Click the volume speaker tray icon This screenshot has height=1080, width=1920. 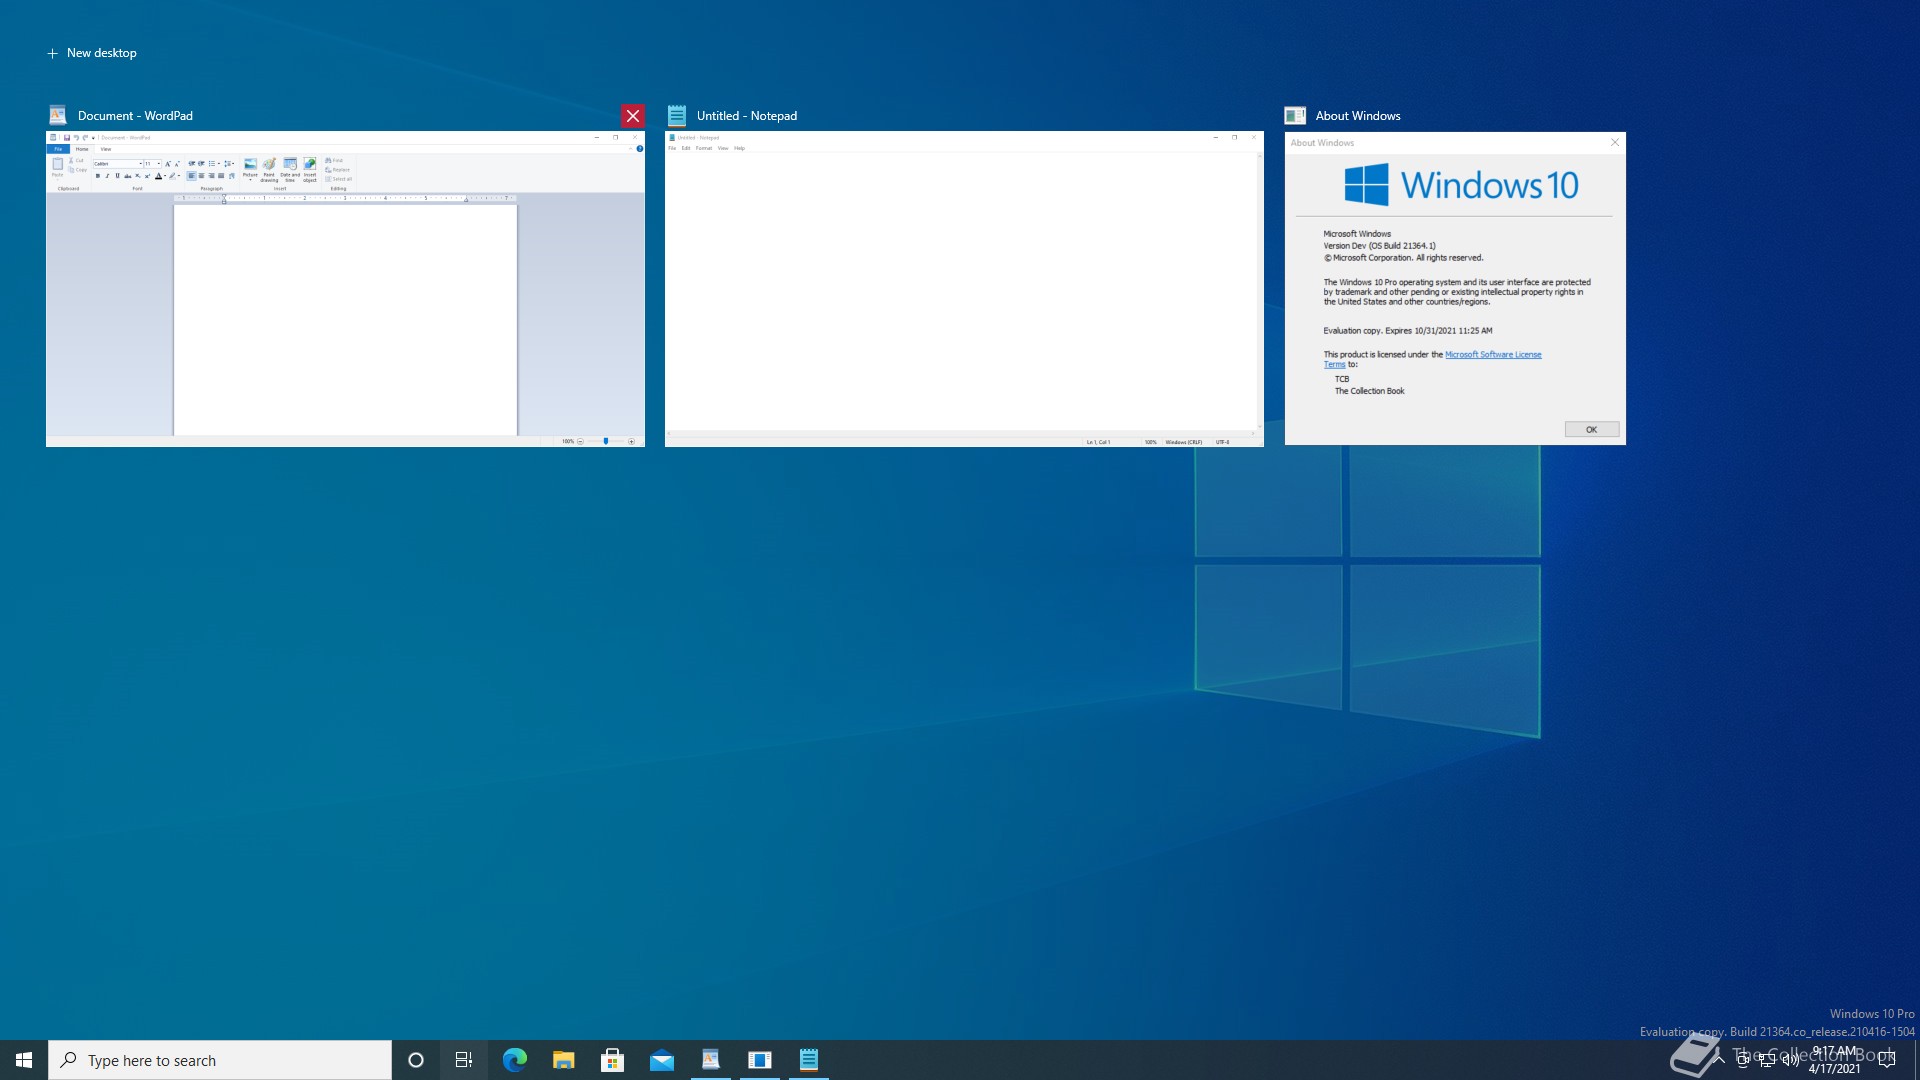coord(1790,1060)
